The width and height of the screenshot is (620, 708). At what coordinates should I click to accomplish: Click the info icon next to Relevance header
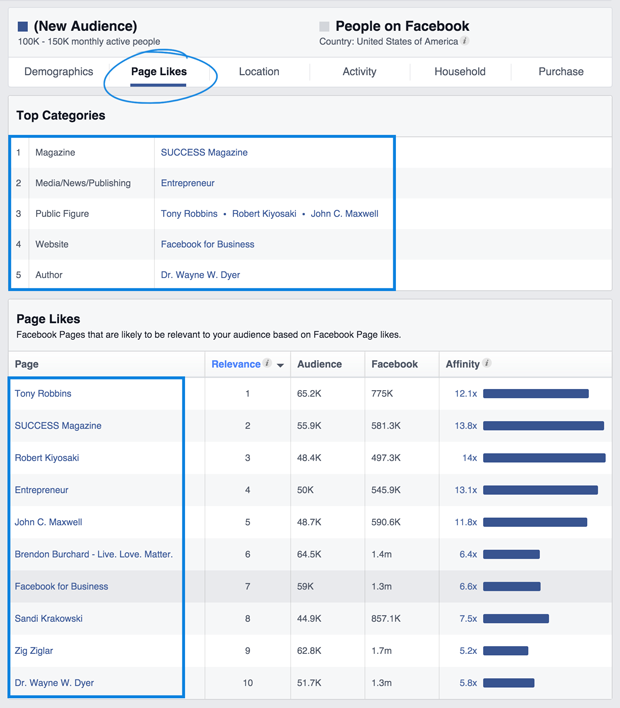(x=267, y=363)
